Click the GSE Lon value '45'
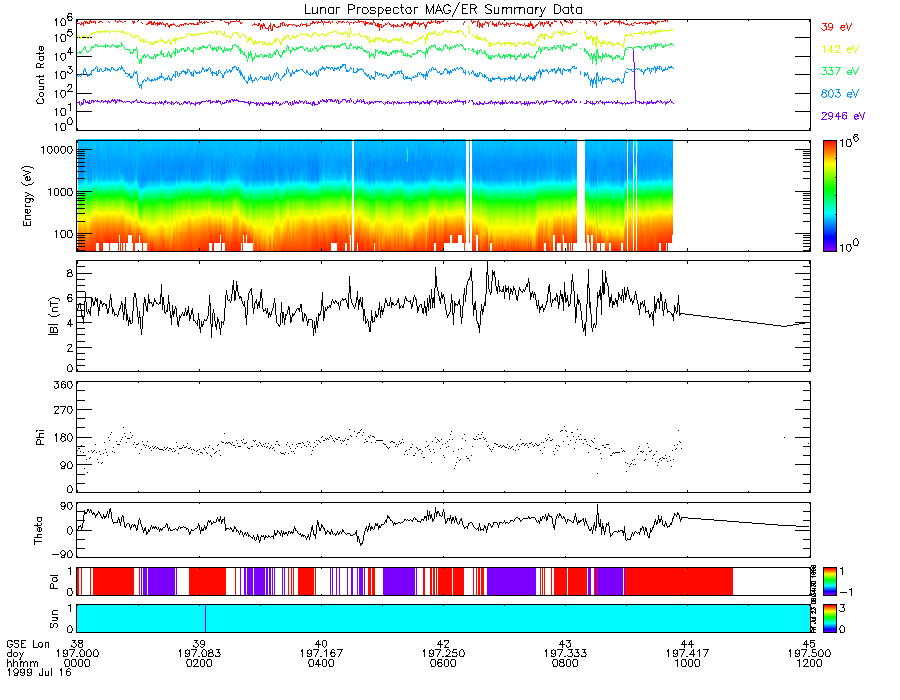900x700 pixels. (x=809, y=644)
